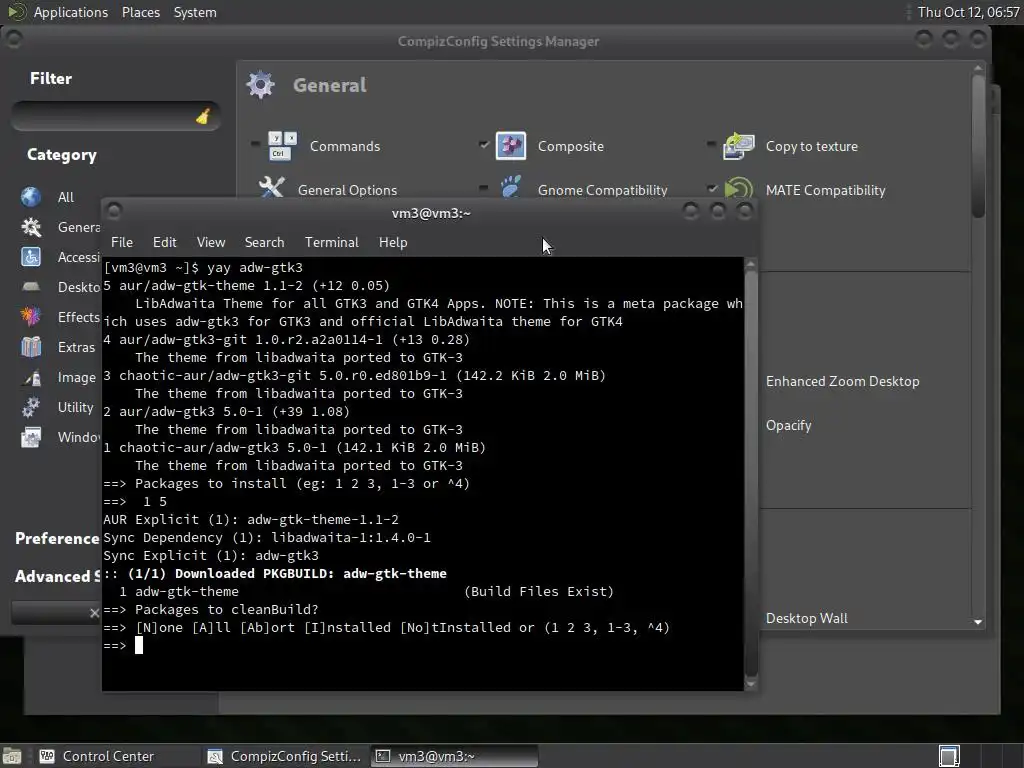Select the Utility category icon
This screenshot has height=768, width=1024.
tap(31, 407)
